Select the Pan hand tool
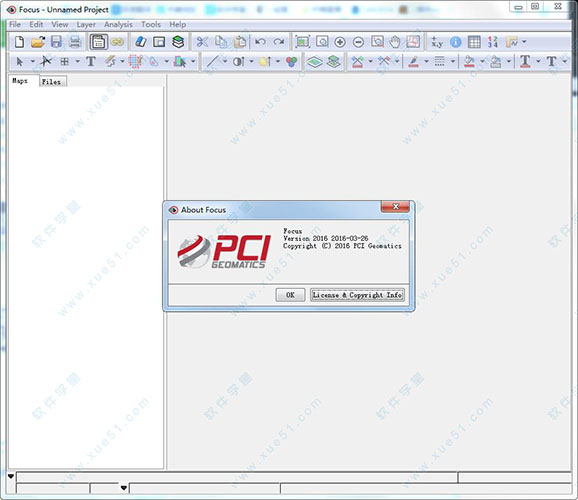This screenshot has width=578, height=500. [395, 42]
